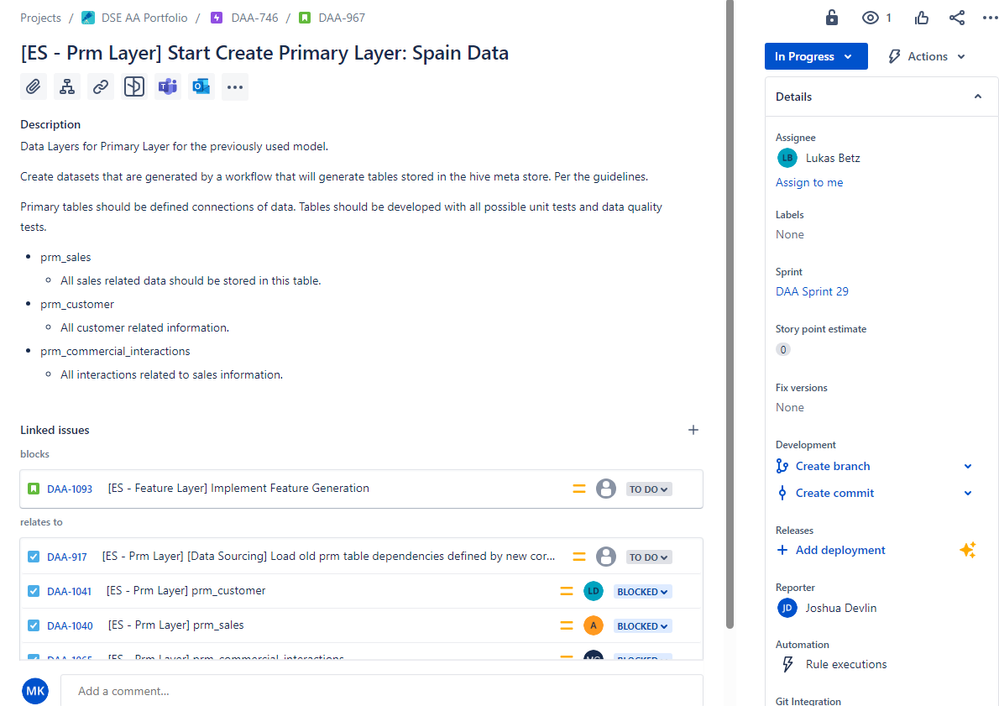The image size is (999, 706).
Task: Navigate to DAA-746 breadcrumb
Action: click(254, 18)
